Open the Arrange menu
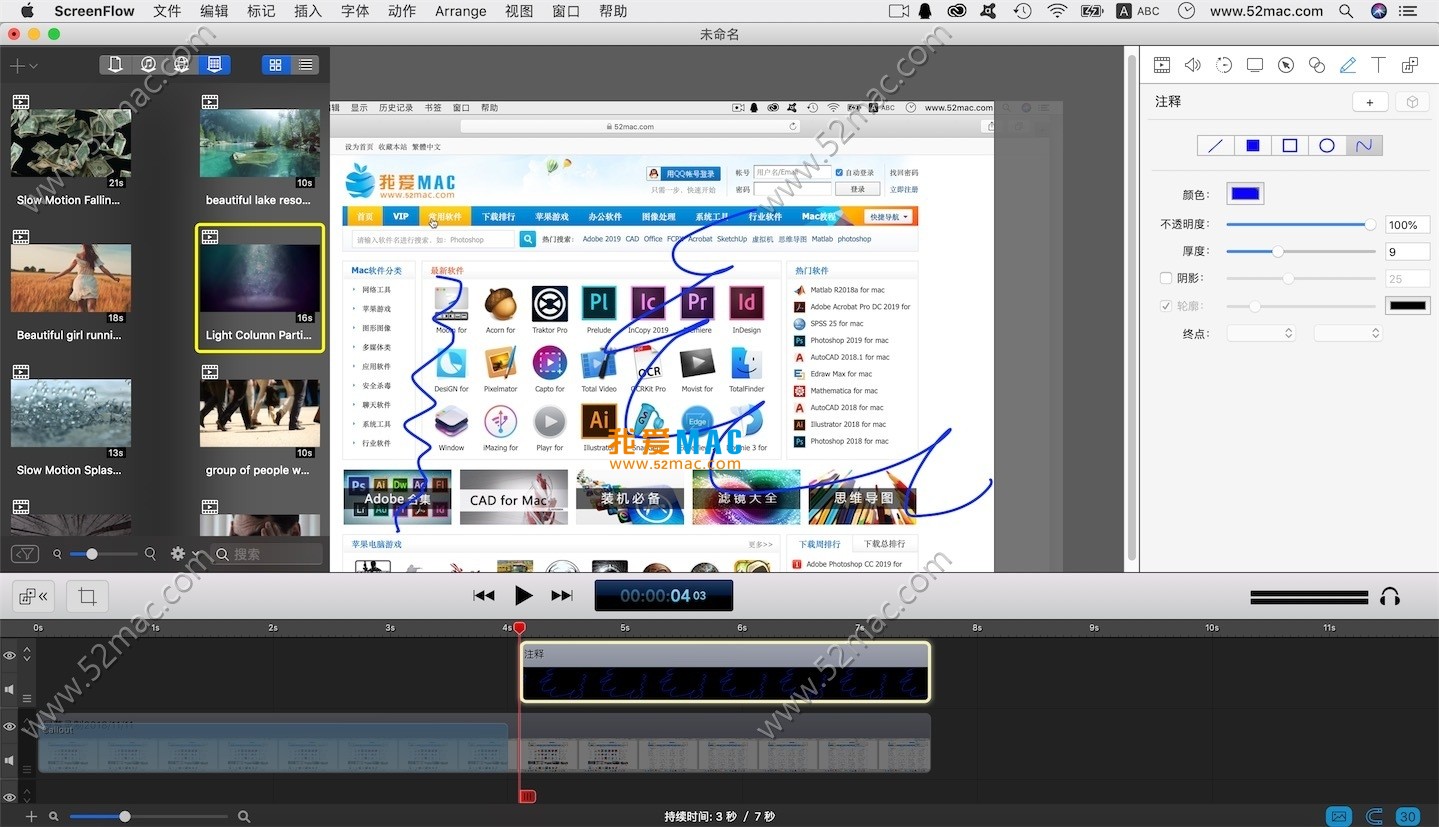Image resolution: width=1439 pixels, height=827 pixels. coord(461,11)
